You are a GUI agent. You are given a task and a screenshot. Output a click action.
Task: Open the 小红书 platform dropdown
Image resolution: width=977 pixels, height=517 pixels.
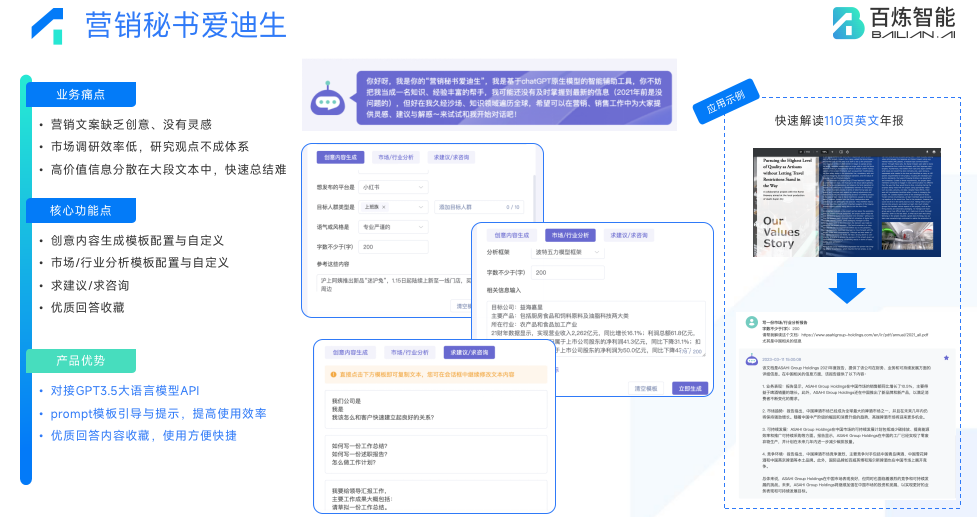393,187
